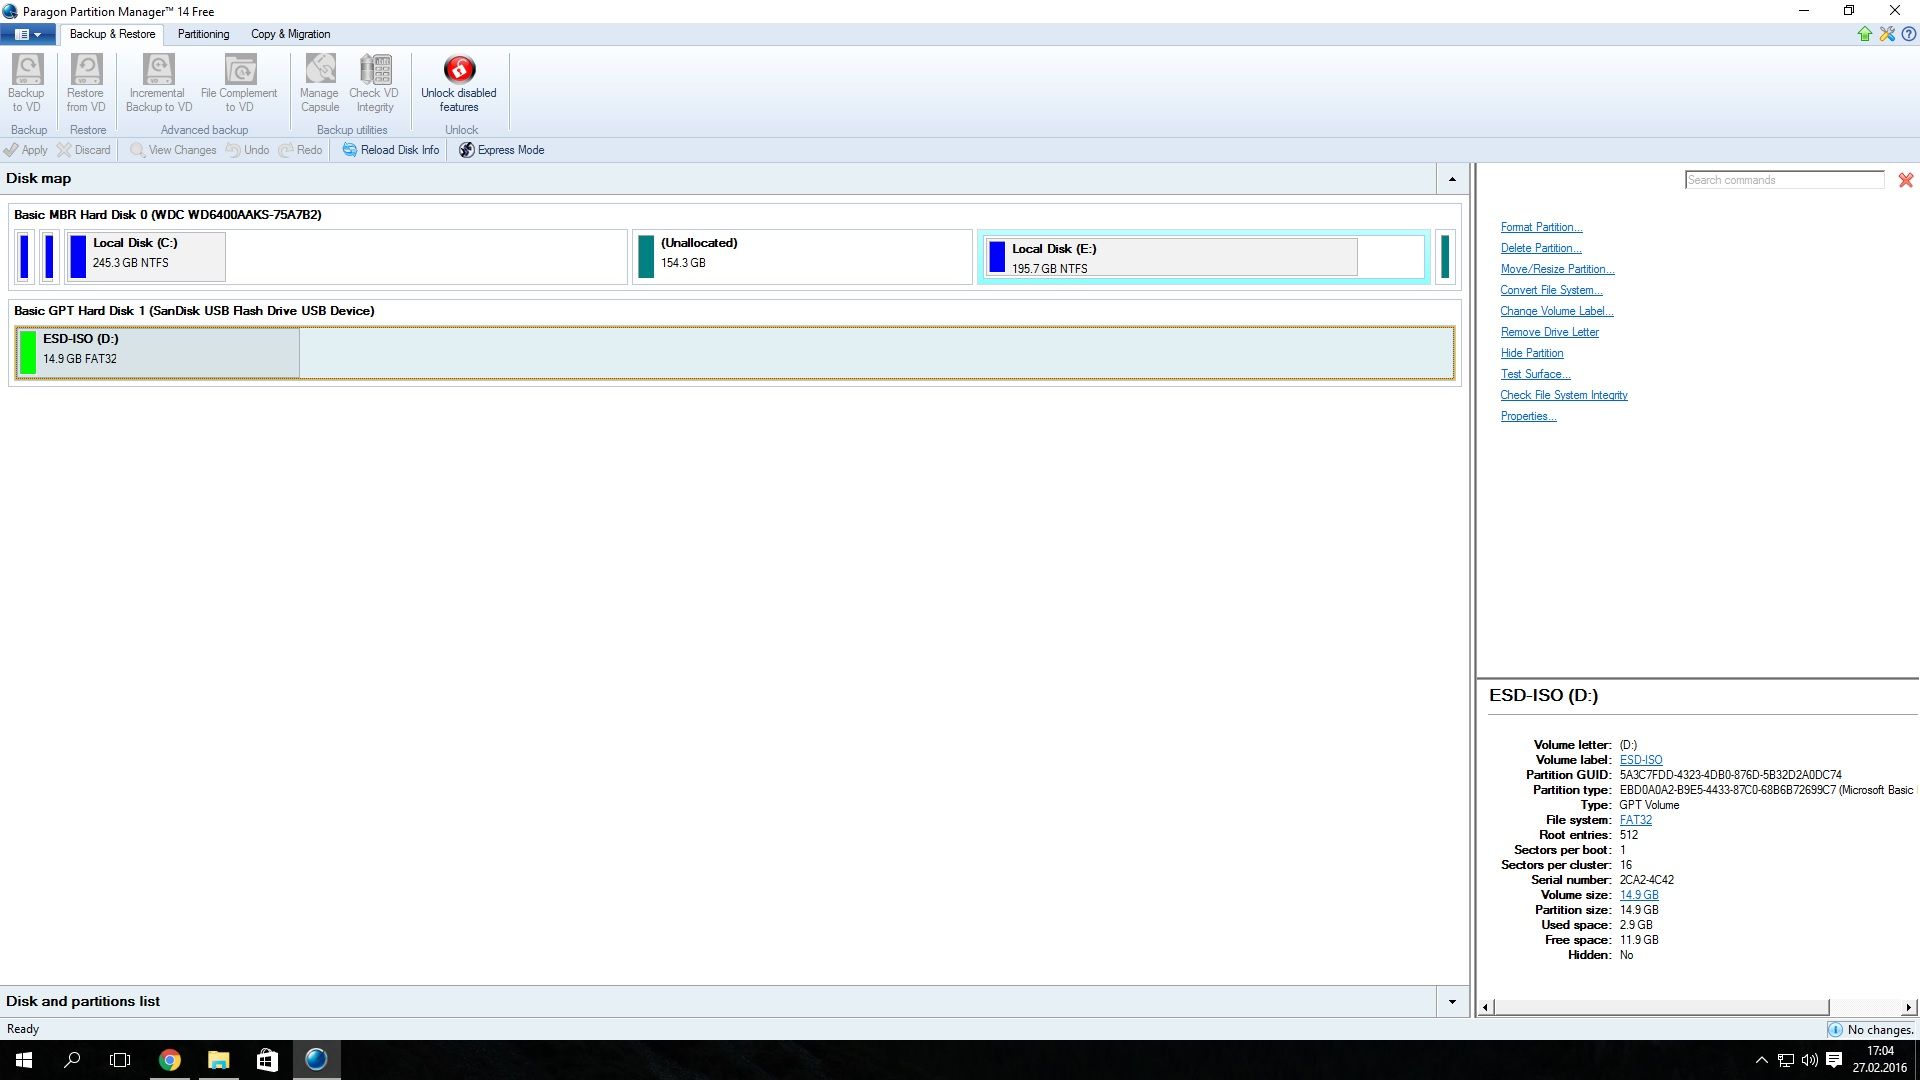This screenshot has height=1080, width=1920.
Task: Select the Unallocated 154.3 GB block
Action: point(800,257)
